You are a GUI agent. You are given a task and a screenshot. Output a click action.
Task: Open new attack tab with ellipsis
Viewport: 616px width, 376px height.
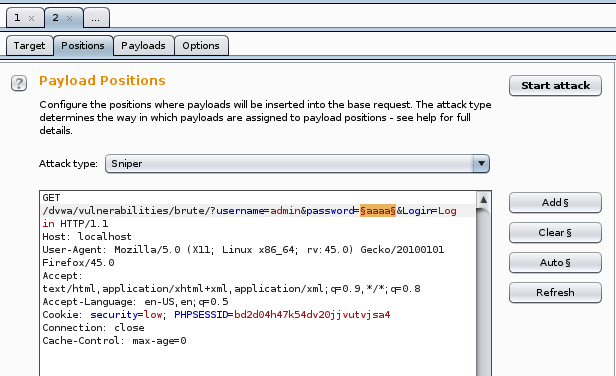[x=95, y=18]
